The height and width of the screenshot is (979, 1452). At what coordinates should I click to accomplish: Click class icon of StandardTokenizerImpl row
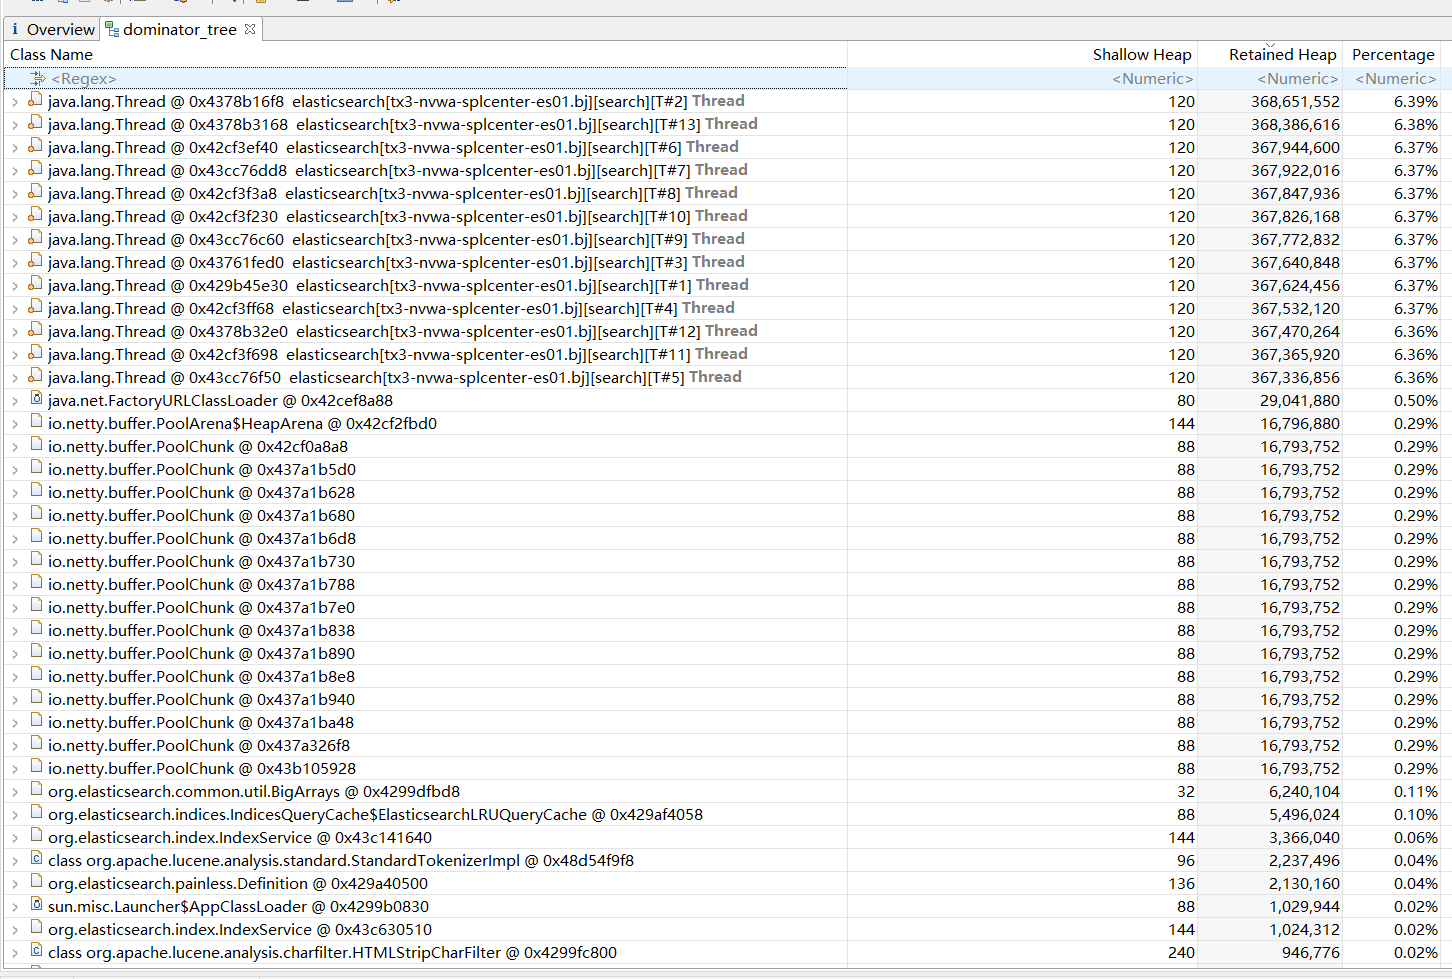pos(36,859)
